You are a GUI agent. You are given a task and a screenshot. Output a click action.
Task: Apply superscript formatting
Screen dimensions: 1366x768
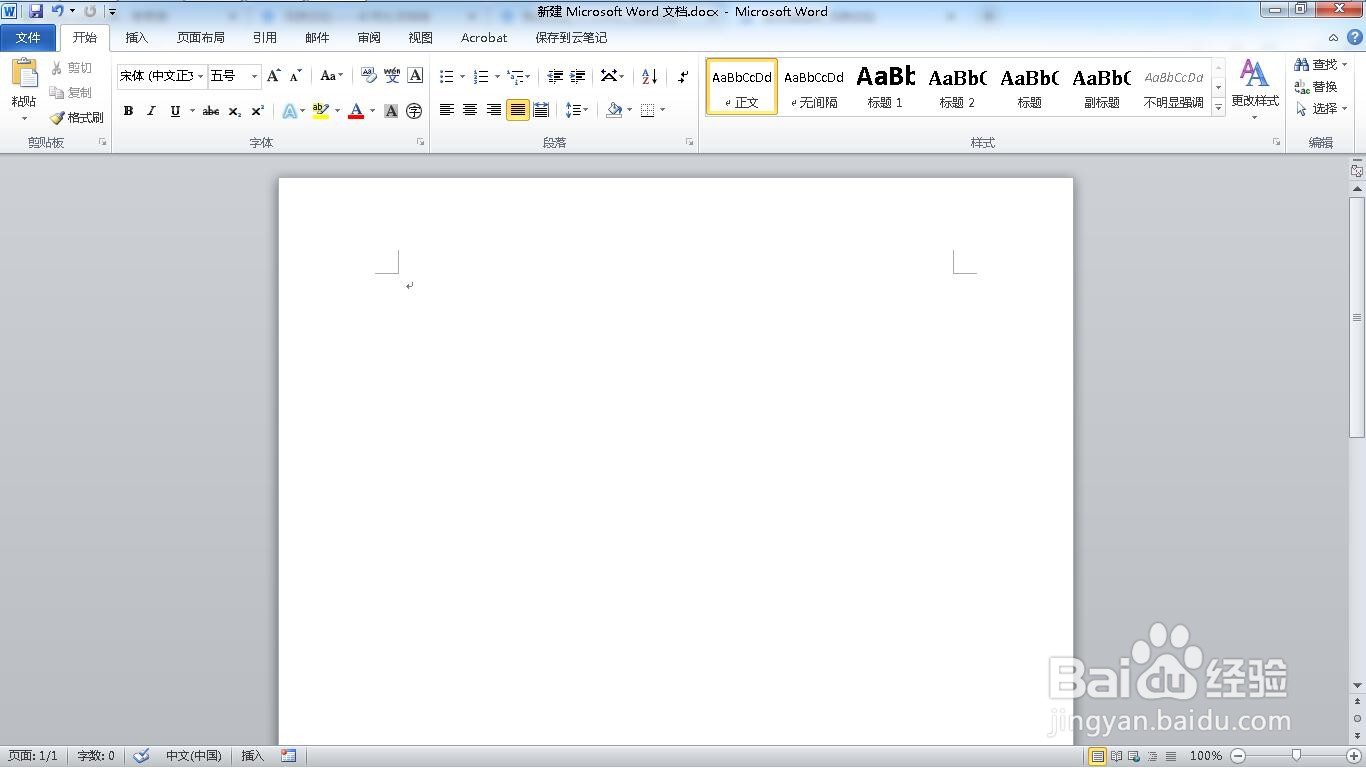(x=257, y=111)
